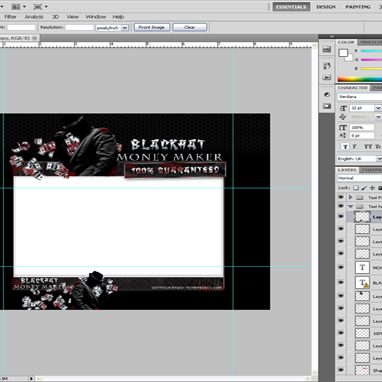Image resolution: width=382 pixels, height=382 pixels.
Task: Open the Brush presets dock icon
Action: [x=327, y=66]
